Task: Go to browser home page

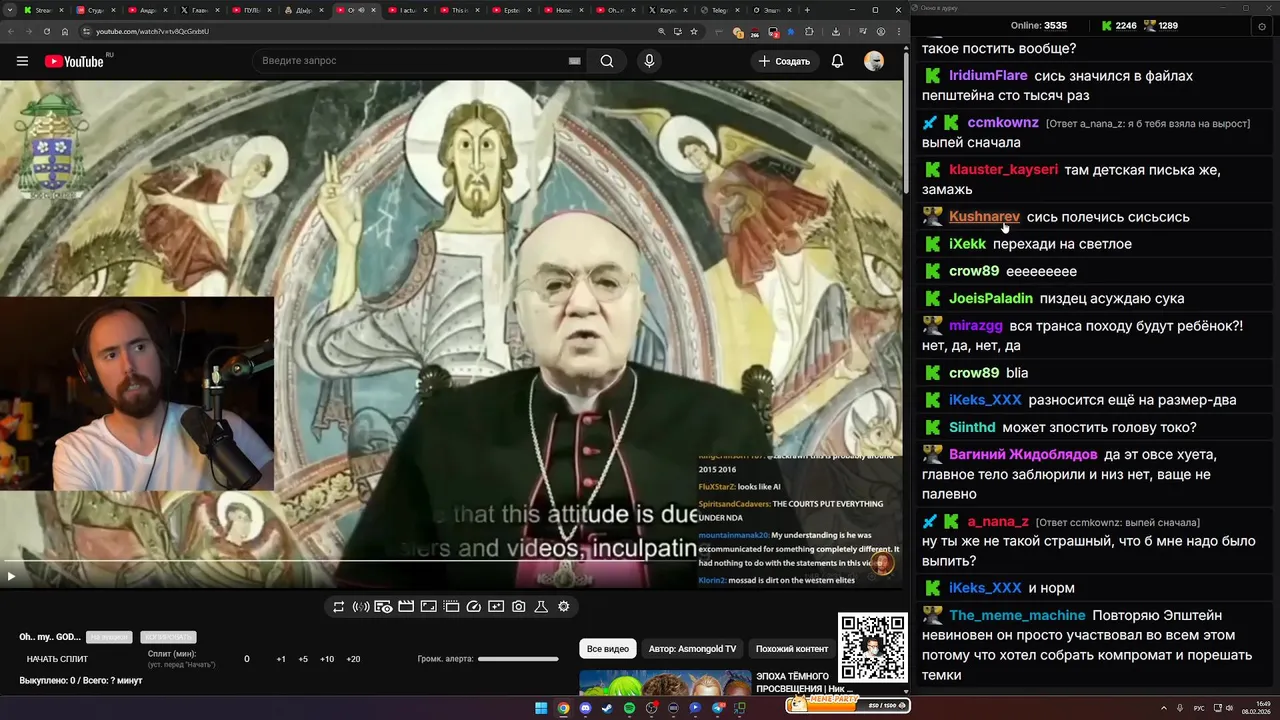Action: tap(66, 31)
